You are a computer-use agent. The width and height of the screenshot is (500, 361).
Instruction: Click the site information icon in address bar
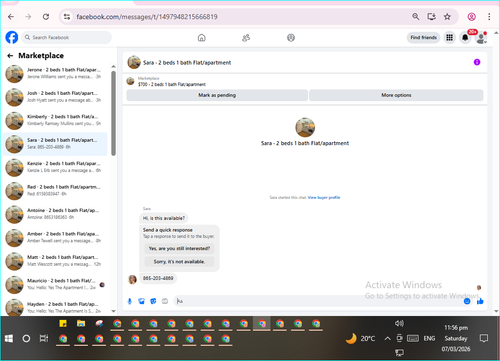pyautogui.click(x=67, y=17)
